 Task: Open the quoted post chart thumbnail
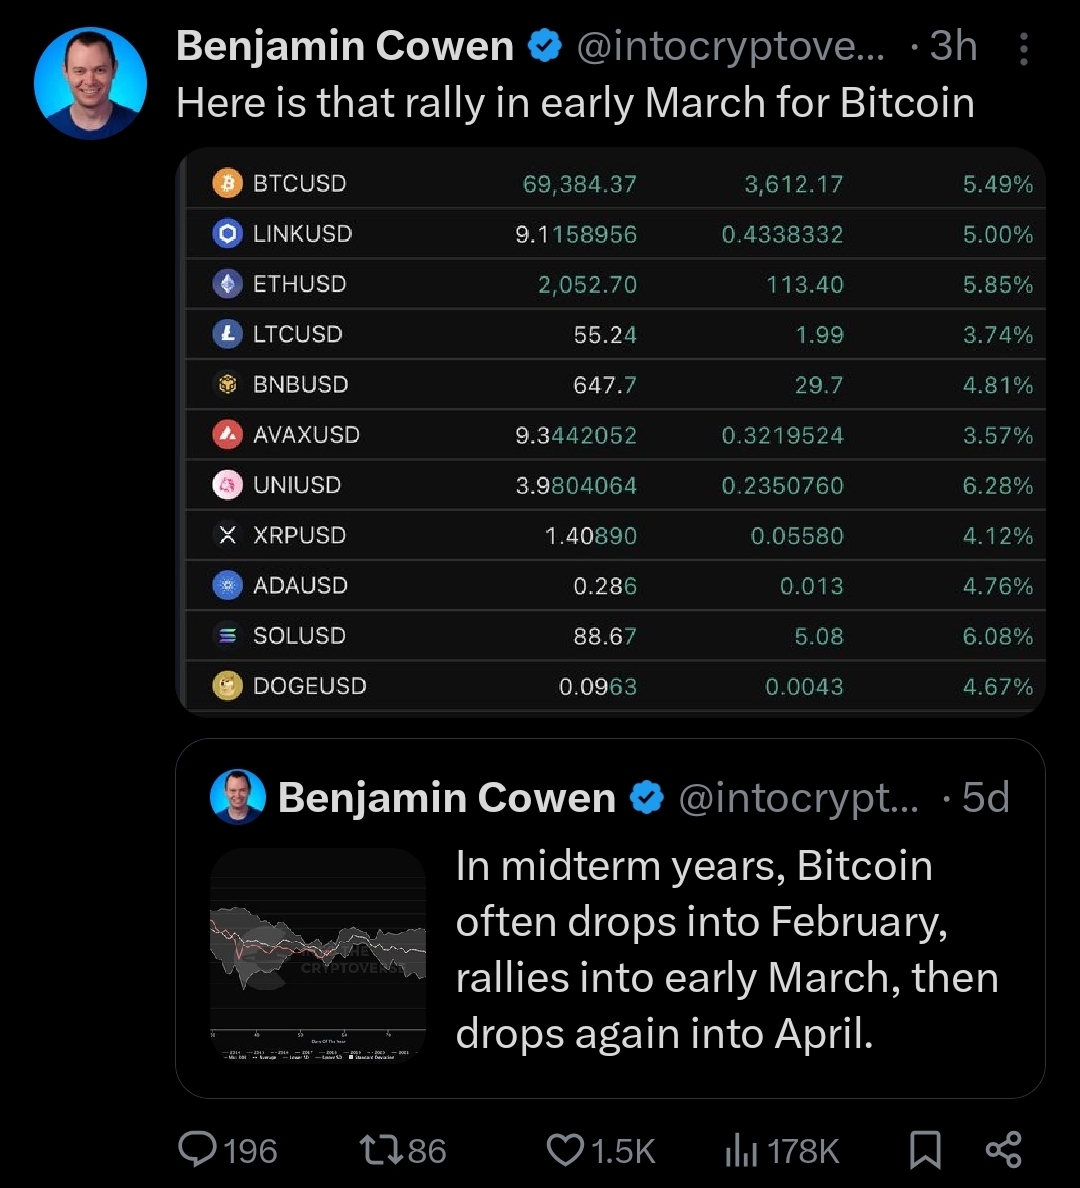tap(318, 955)
